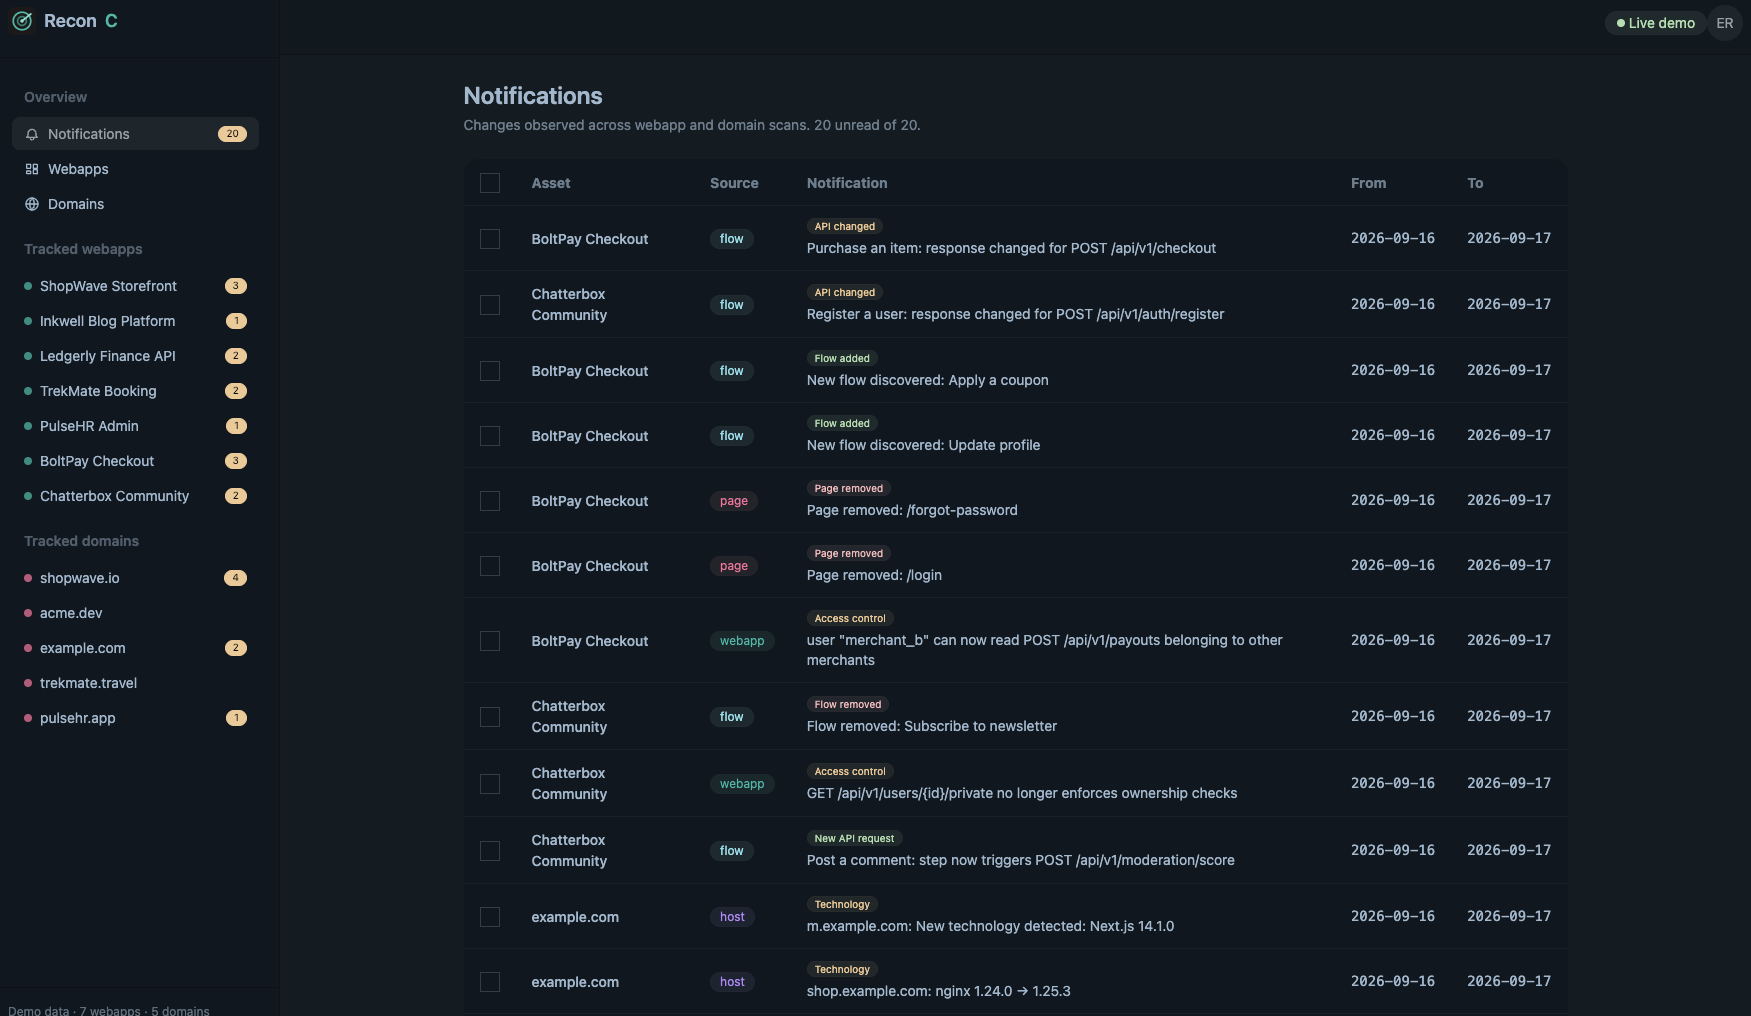Toggle the select-all checkbox in table header
Screen dimensions: 1751x1016
tap(490, 183)
